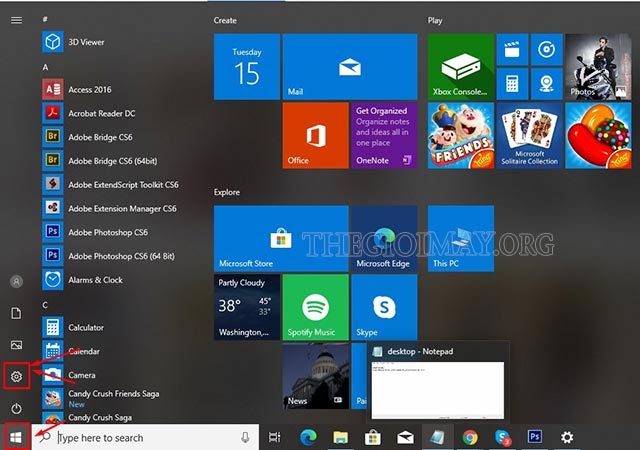Open the Xbox Console Companion tile

point(461,66)
